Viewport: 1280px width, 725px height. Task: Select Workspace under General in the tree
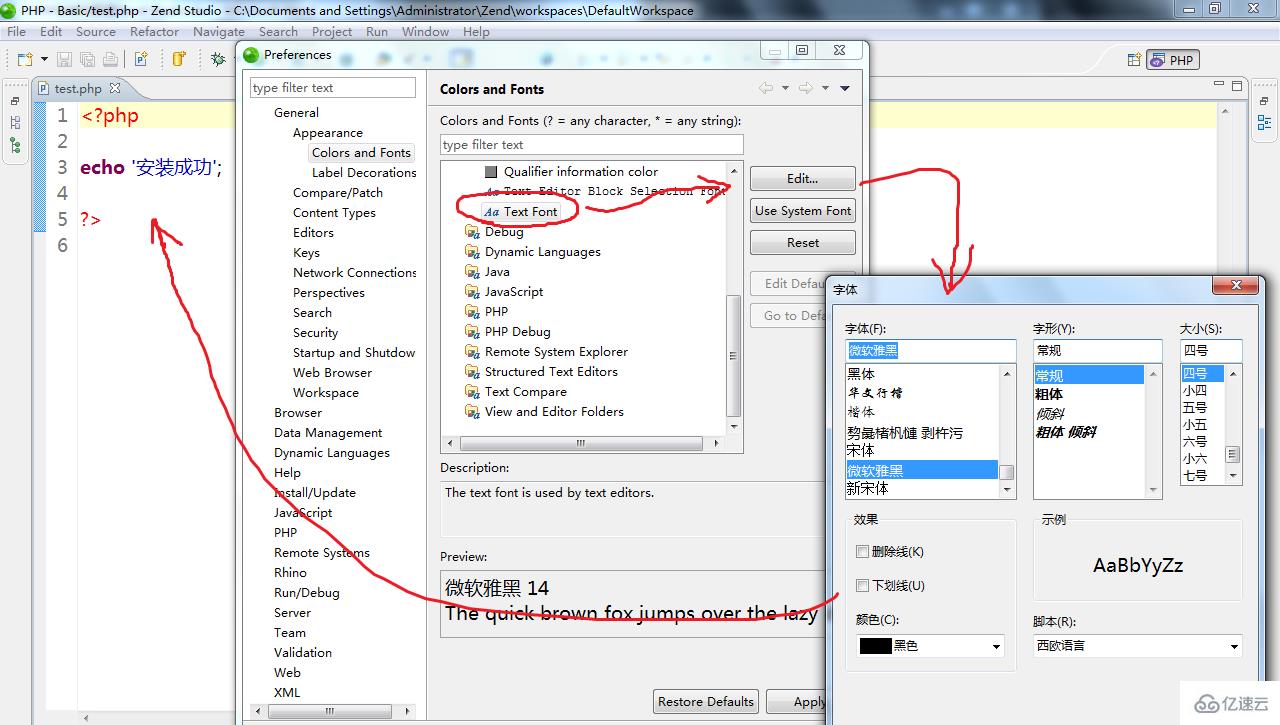(x=325, y=392)
